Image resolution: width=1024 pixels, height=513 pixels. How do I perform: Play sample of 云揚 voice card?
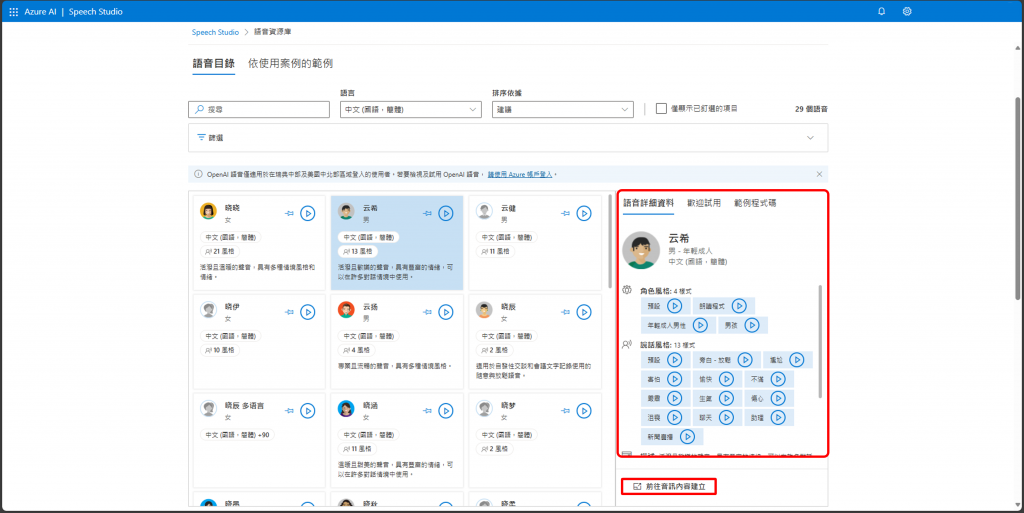[x=446, y=312]
